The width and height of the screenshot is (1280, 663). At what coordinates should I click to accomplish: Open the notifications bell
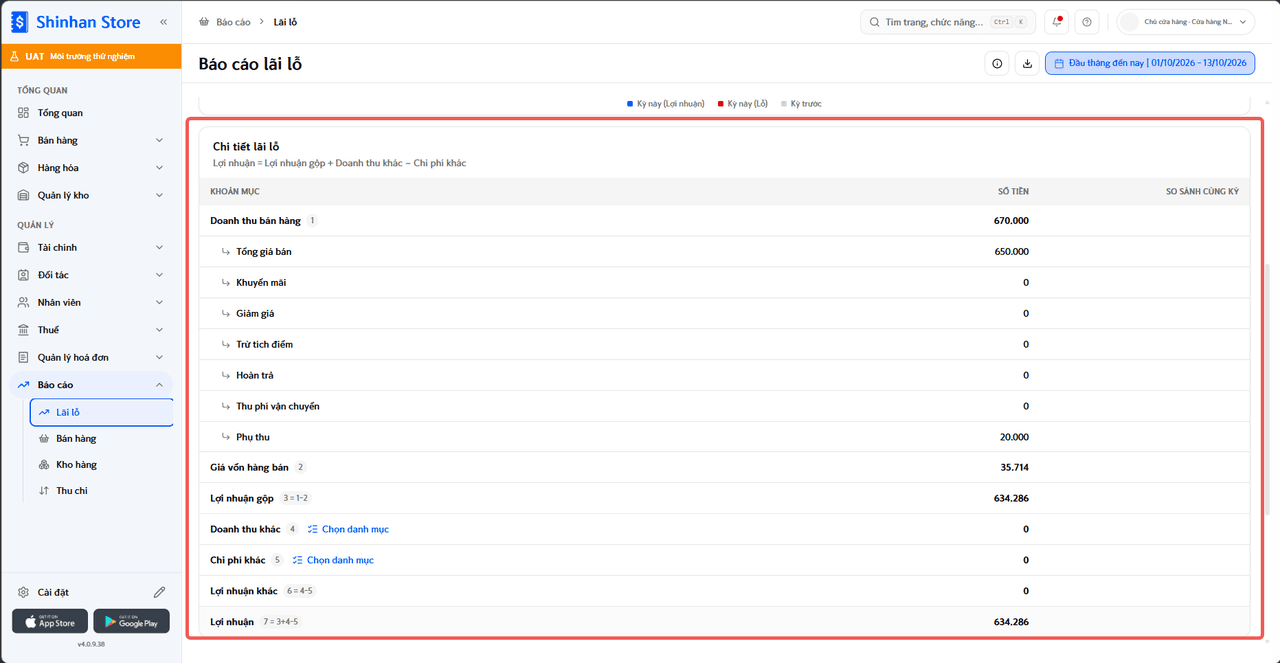click(x=1057, y=22)
